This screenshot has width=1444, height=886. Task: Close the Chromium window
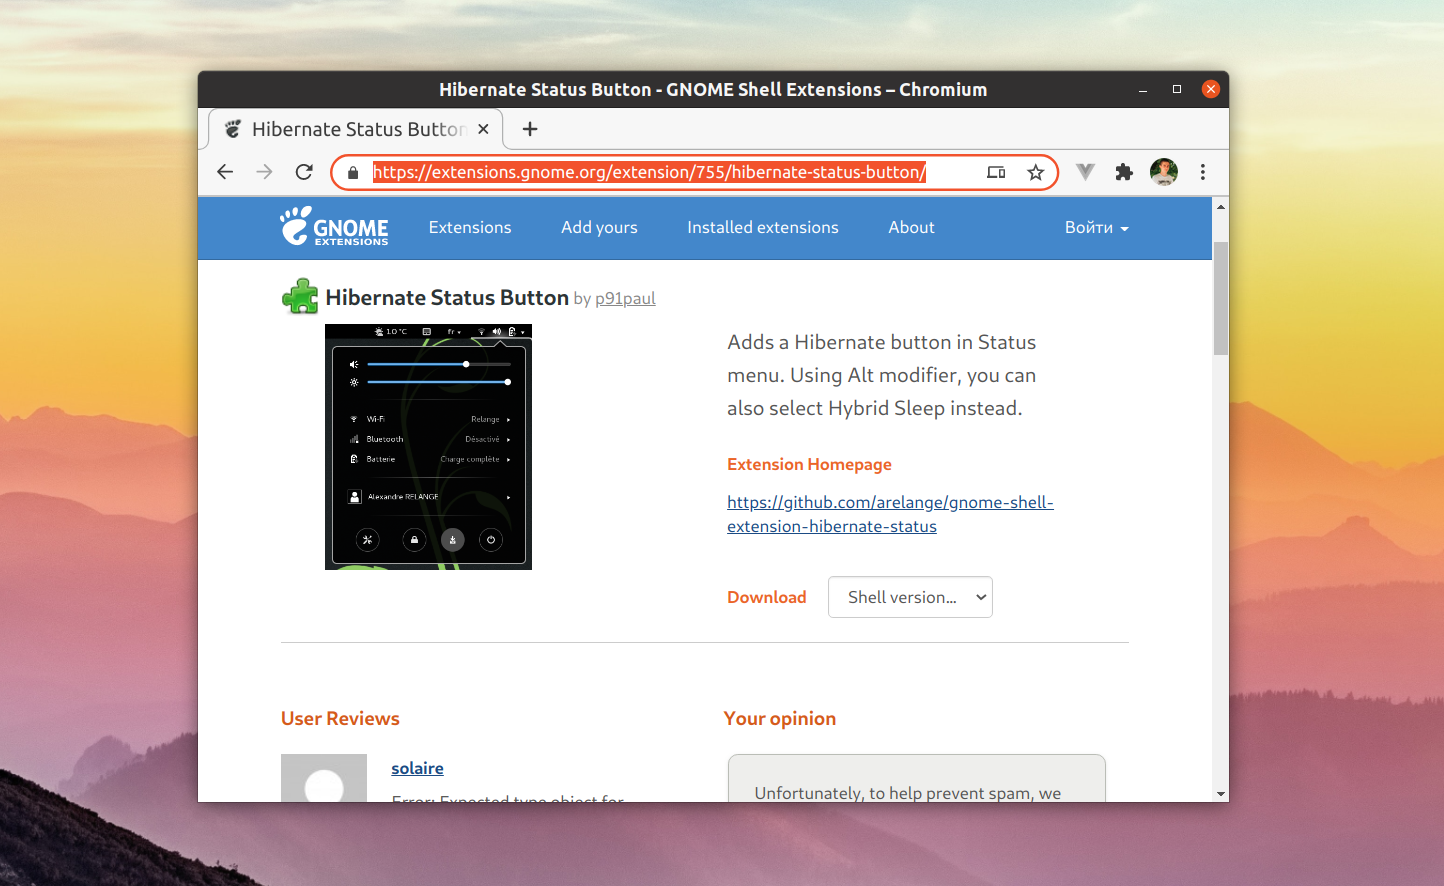pyautogui.click(x=1211, y=89)
